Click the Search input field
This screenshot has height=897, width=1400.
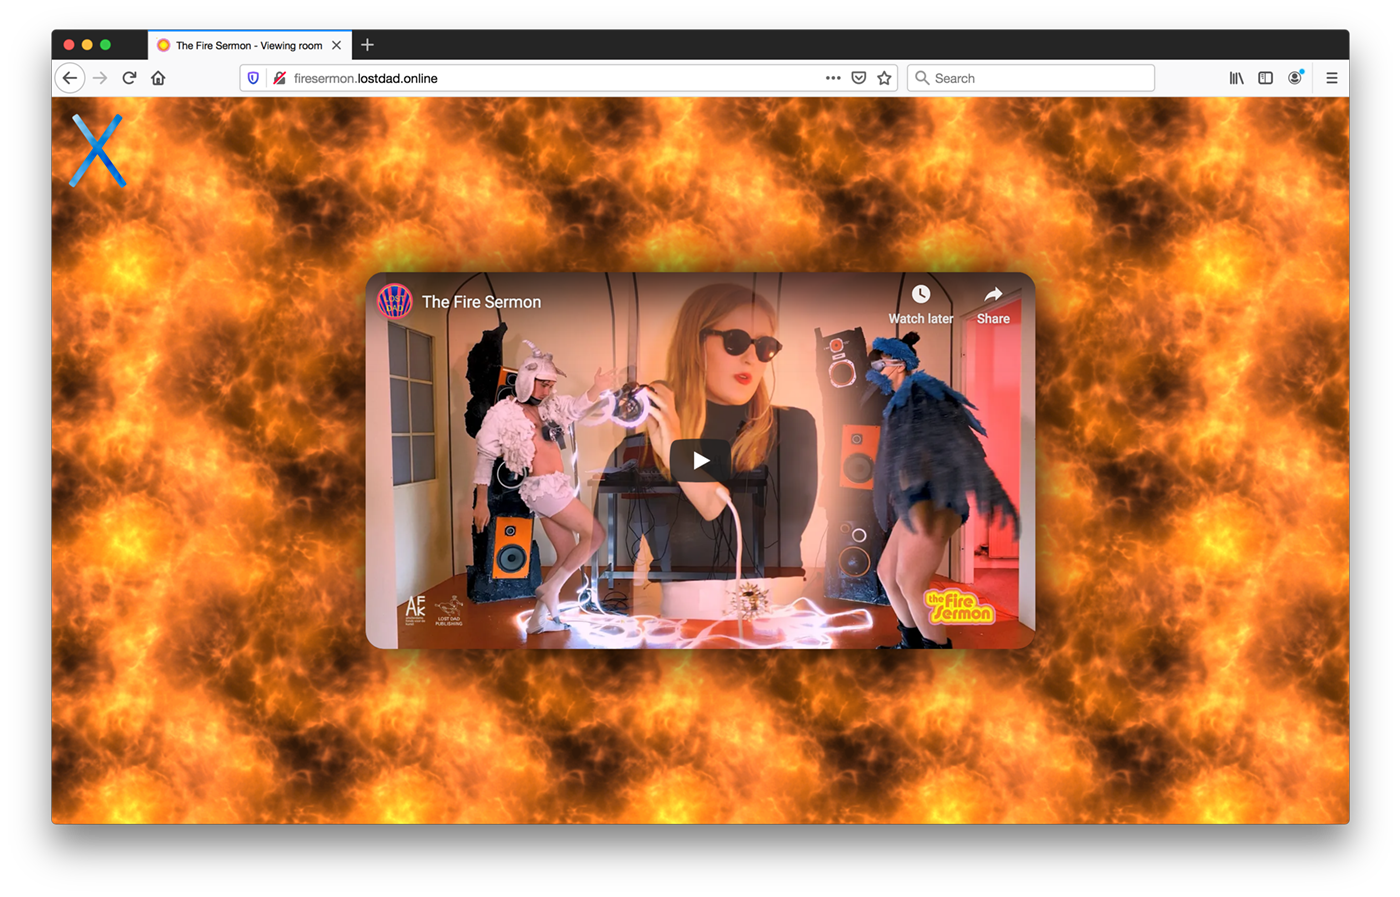pyautogui.click(x=1040, y=78)
